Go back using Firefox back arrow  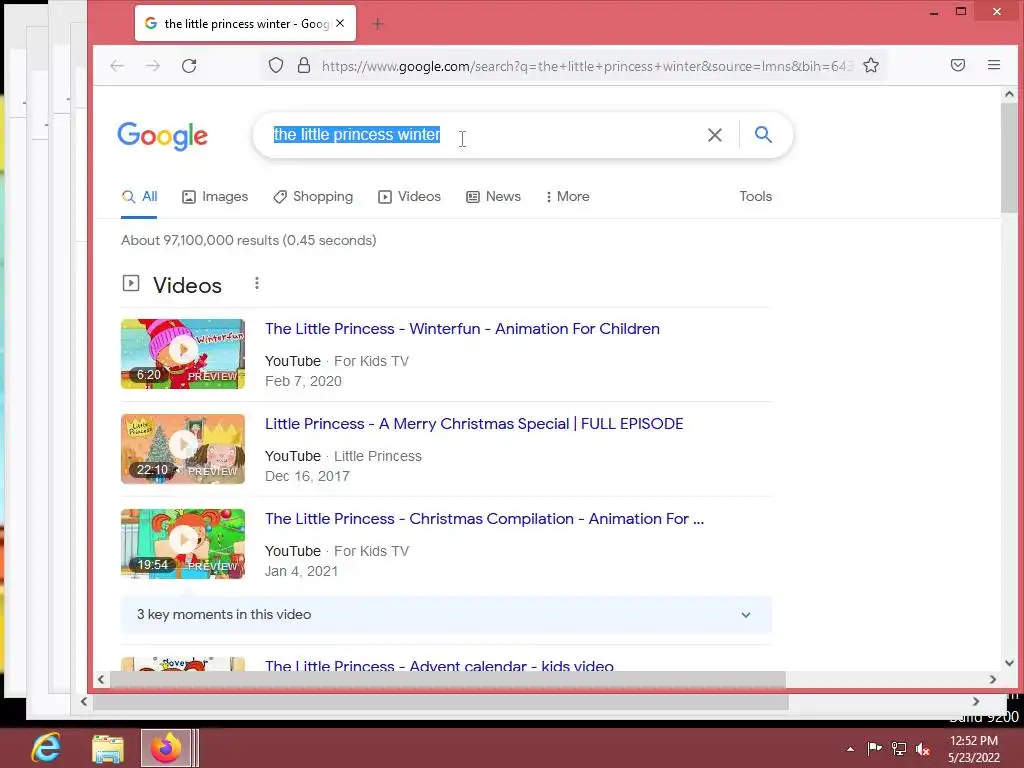click(x=117, y=65)
